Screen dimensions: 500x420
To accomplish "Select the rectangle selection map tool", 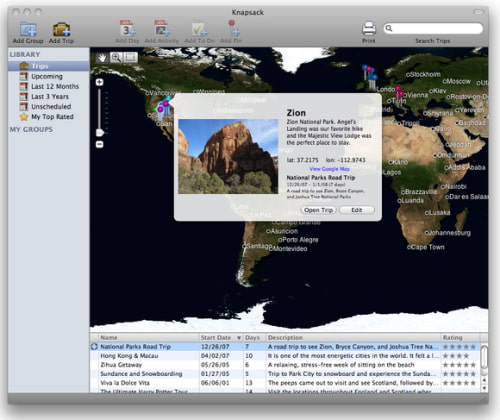I will click(x=130, y=58).
